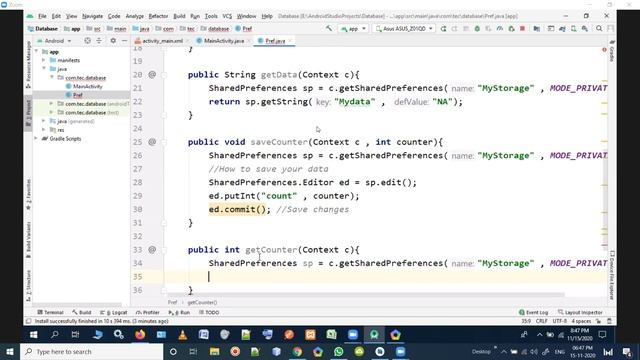
Task: Toggle the Gradle panel on right edge
Action: [x=611, y=51]
